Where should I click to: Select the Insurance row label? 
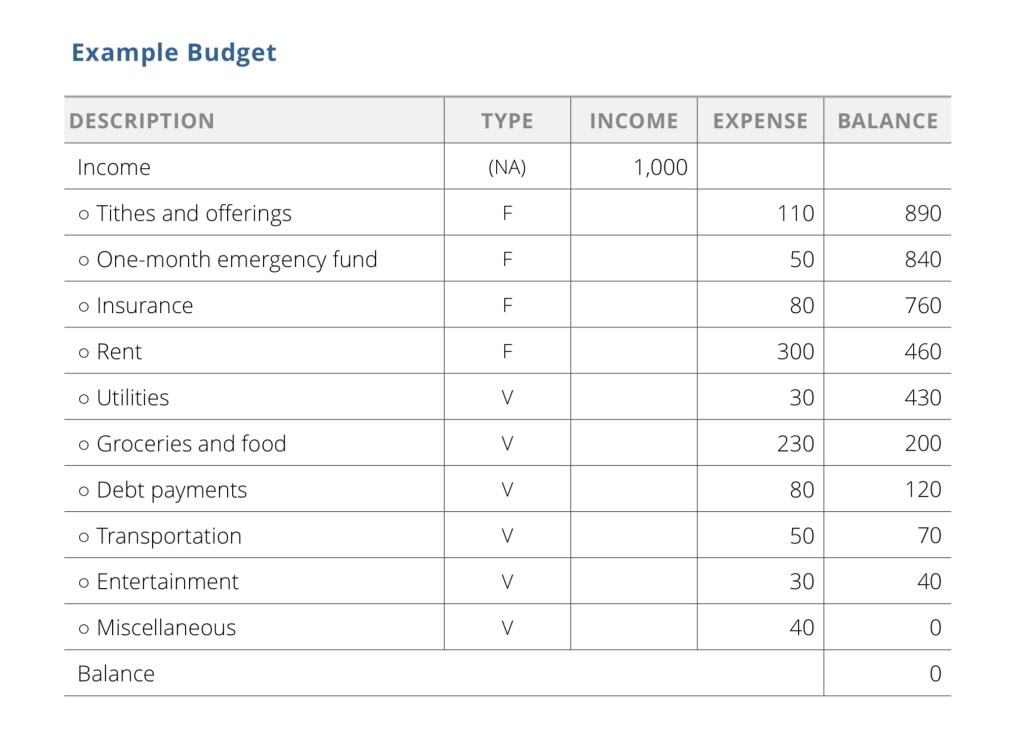[144, 306]
